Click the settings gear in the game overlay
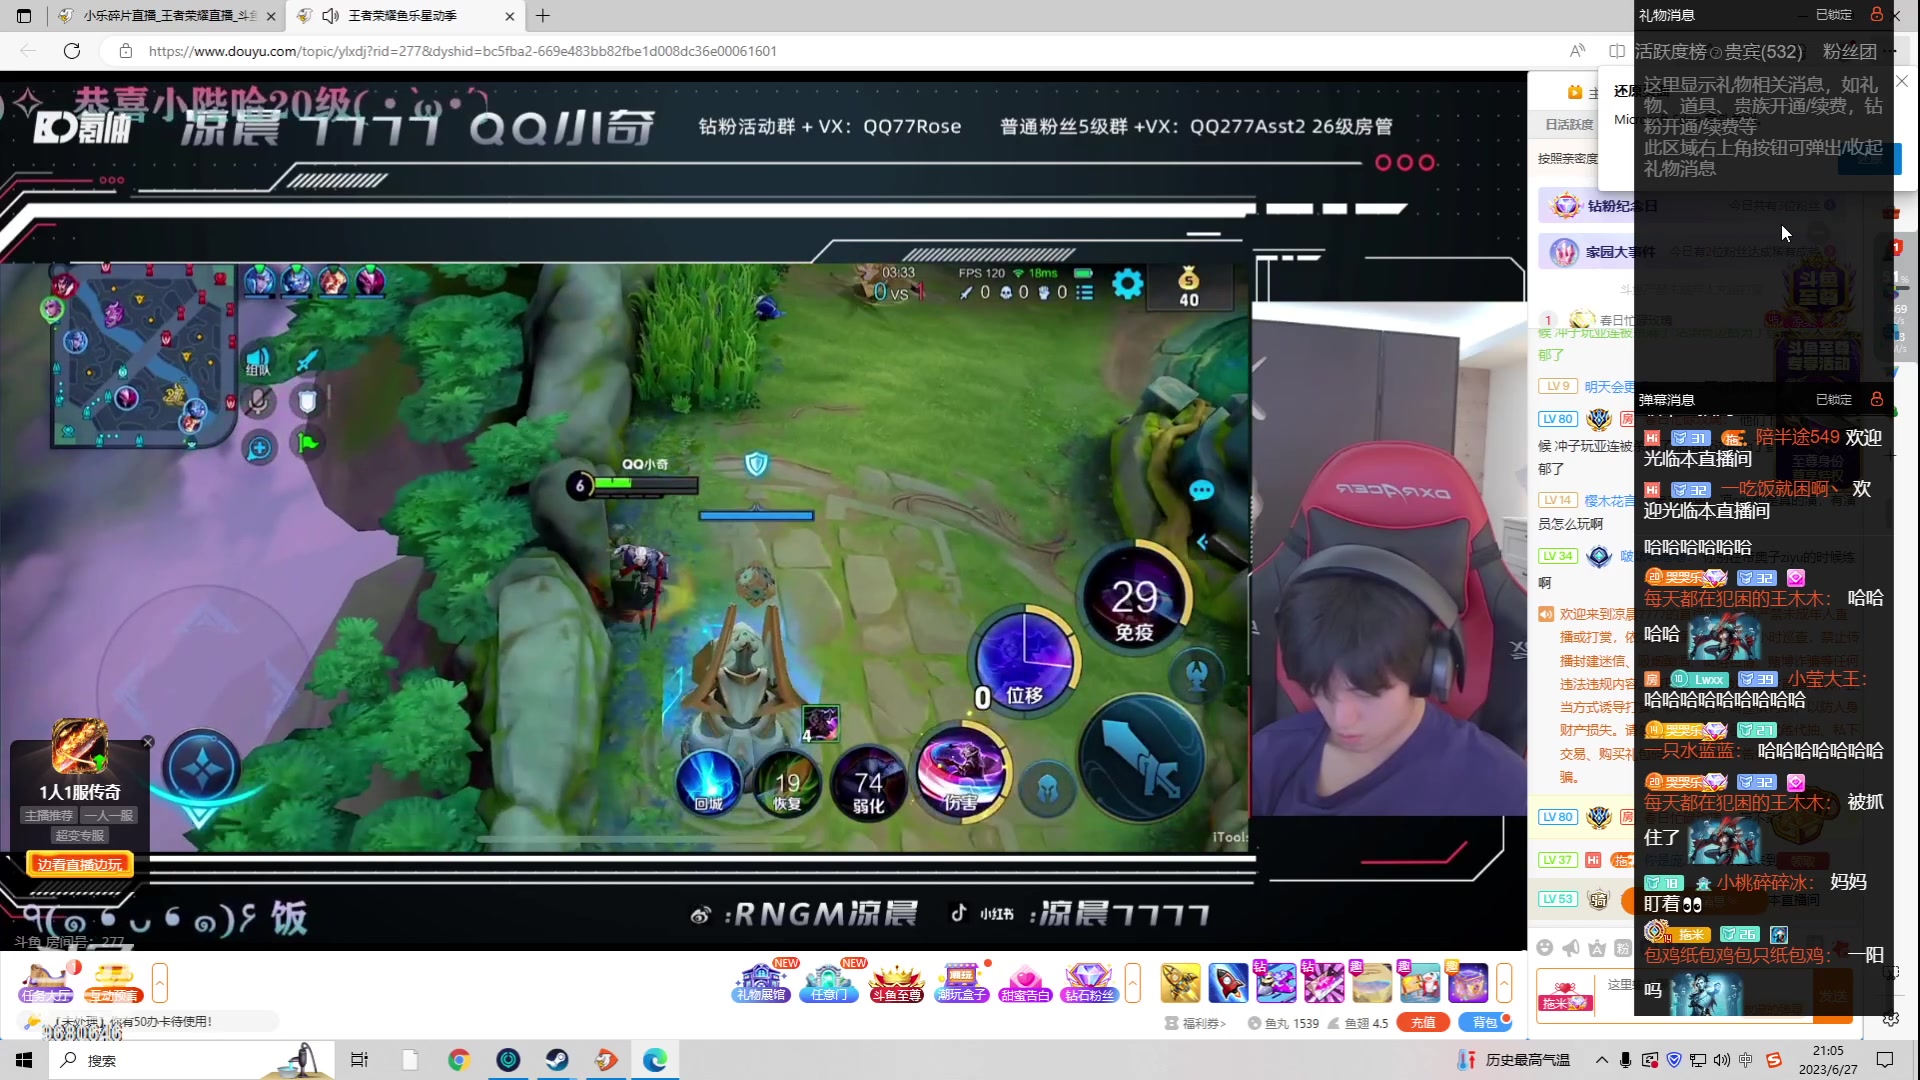The height and width of the screenshot is (1080, 1920). pyautogui.click(x=1128, y=285)
